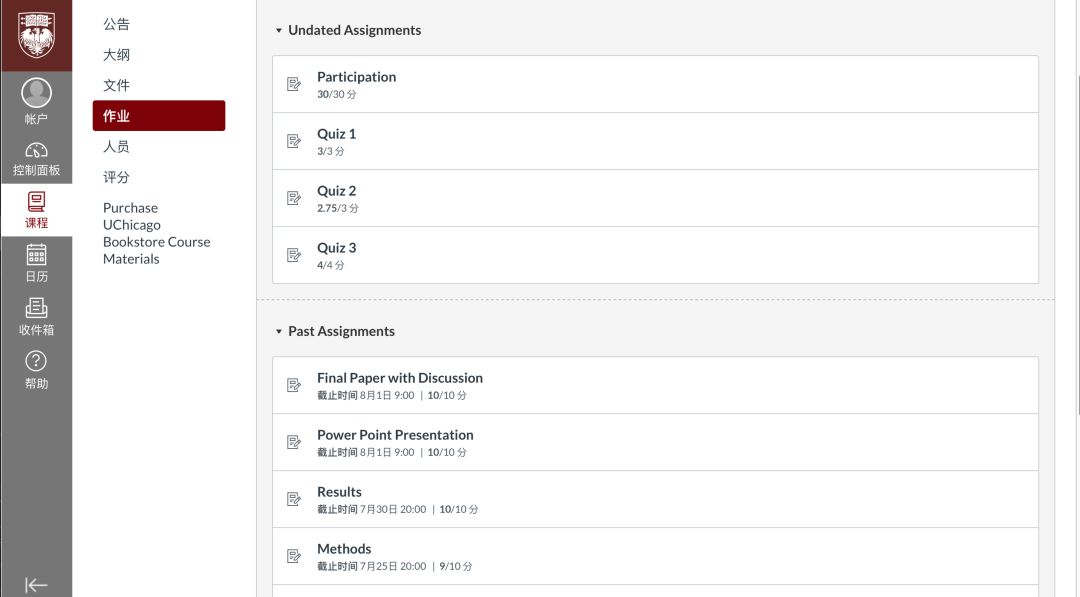Collapse the global navigation arrow icon

[36, 585]
